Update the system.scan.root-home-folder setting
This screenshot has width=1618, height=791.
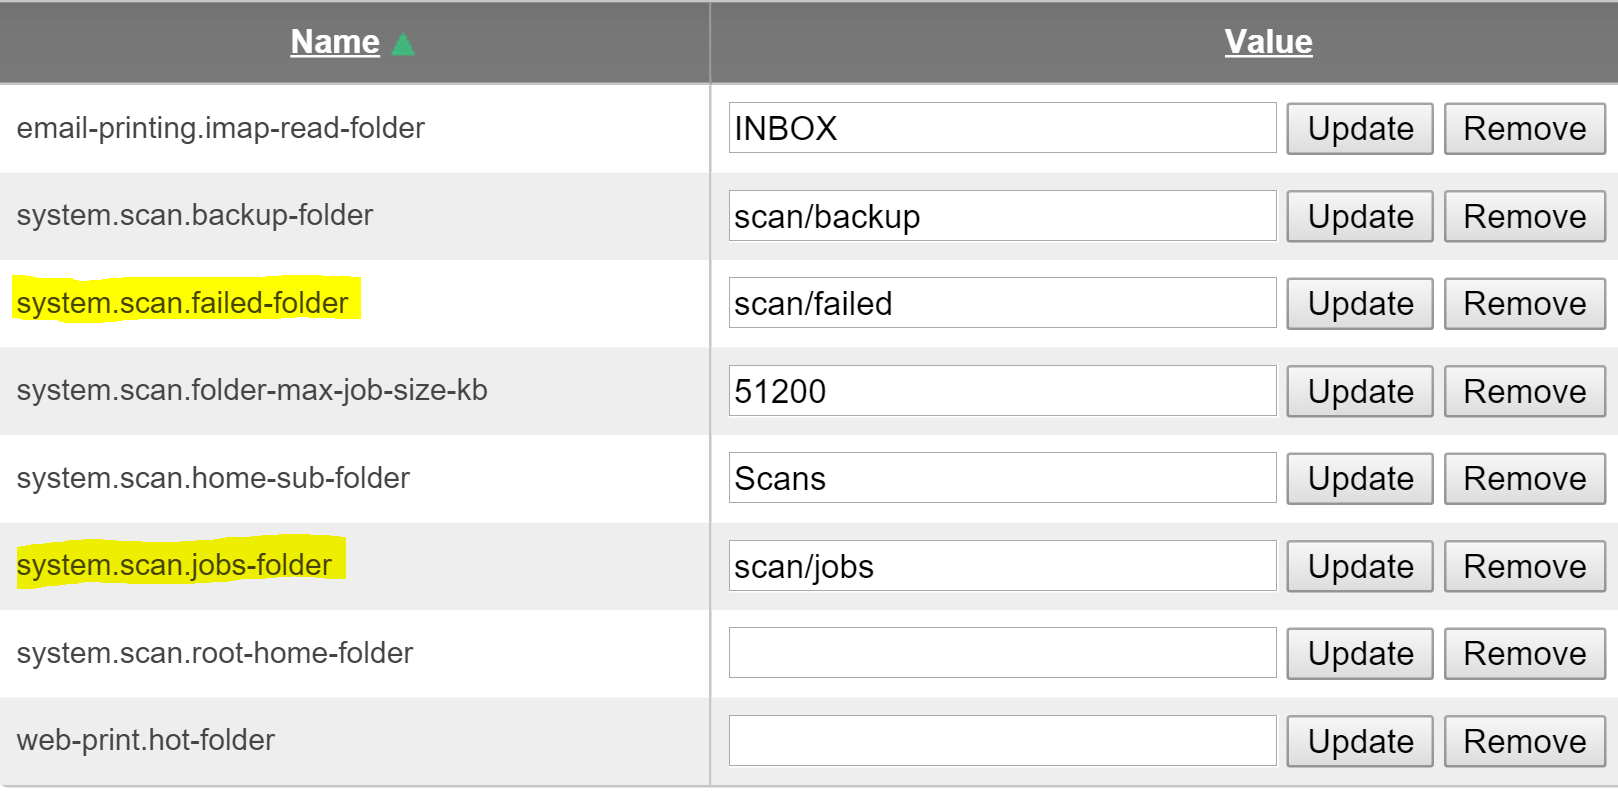(x=1359, y=654)
